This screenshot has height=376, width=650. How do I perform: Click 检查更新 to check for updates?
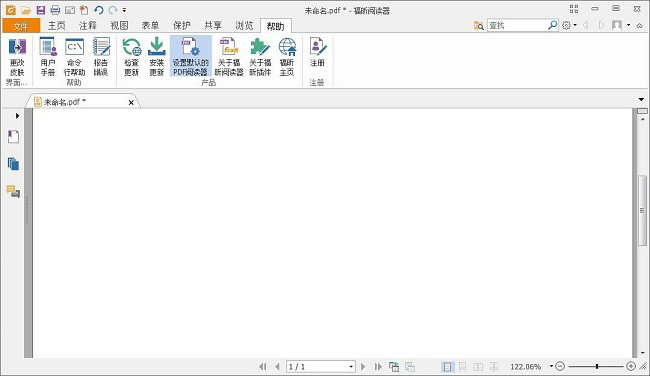[131, 57]
